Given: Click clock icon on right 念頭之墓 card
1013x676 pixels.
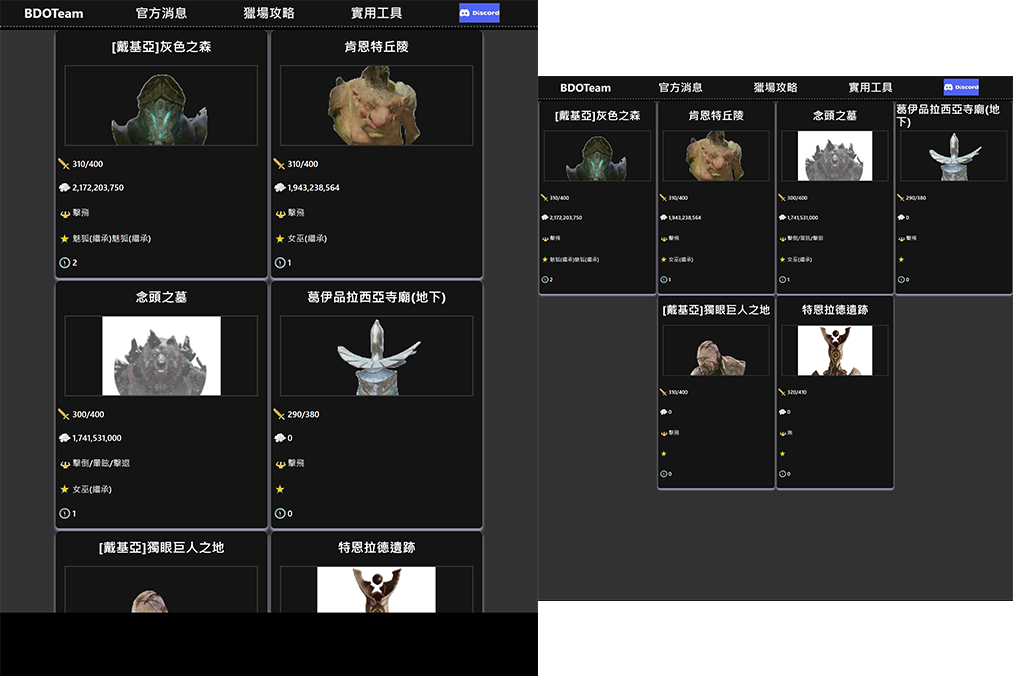Looking at the screenshot, I should [783, 280].
